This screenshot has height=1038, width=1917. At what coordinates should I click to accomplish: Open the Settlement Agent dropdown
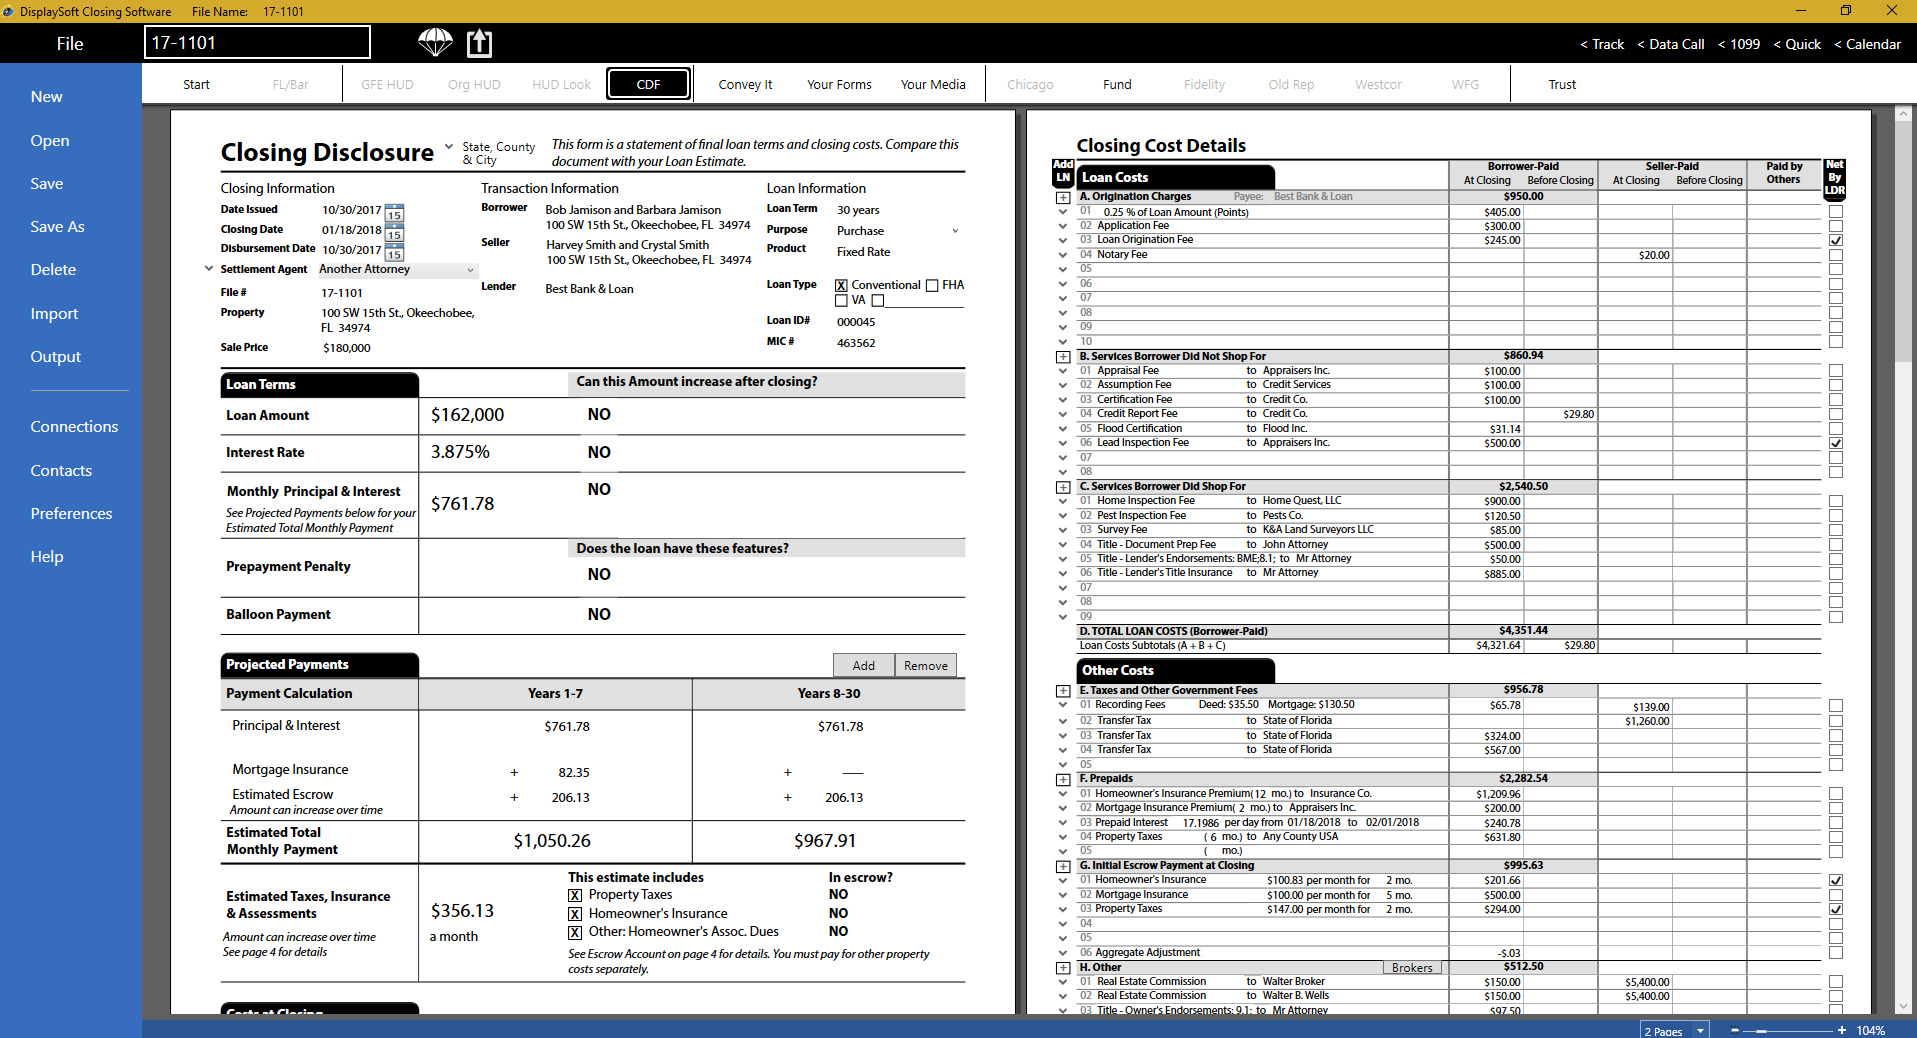[470, 270]
